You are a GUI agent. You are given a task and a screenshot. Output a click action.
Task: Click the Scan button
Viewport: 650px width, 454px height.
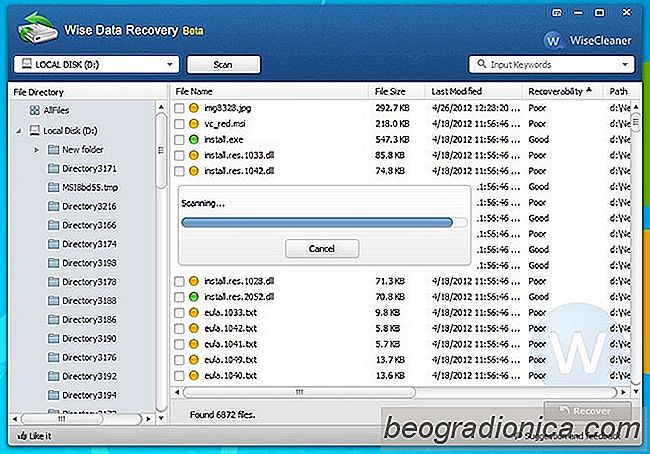pos(223,65)
